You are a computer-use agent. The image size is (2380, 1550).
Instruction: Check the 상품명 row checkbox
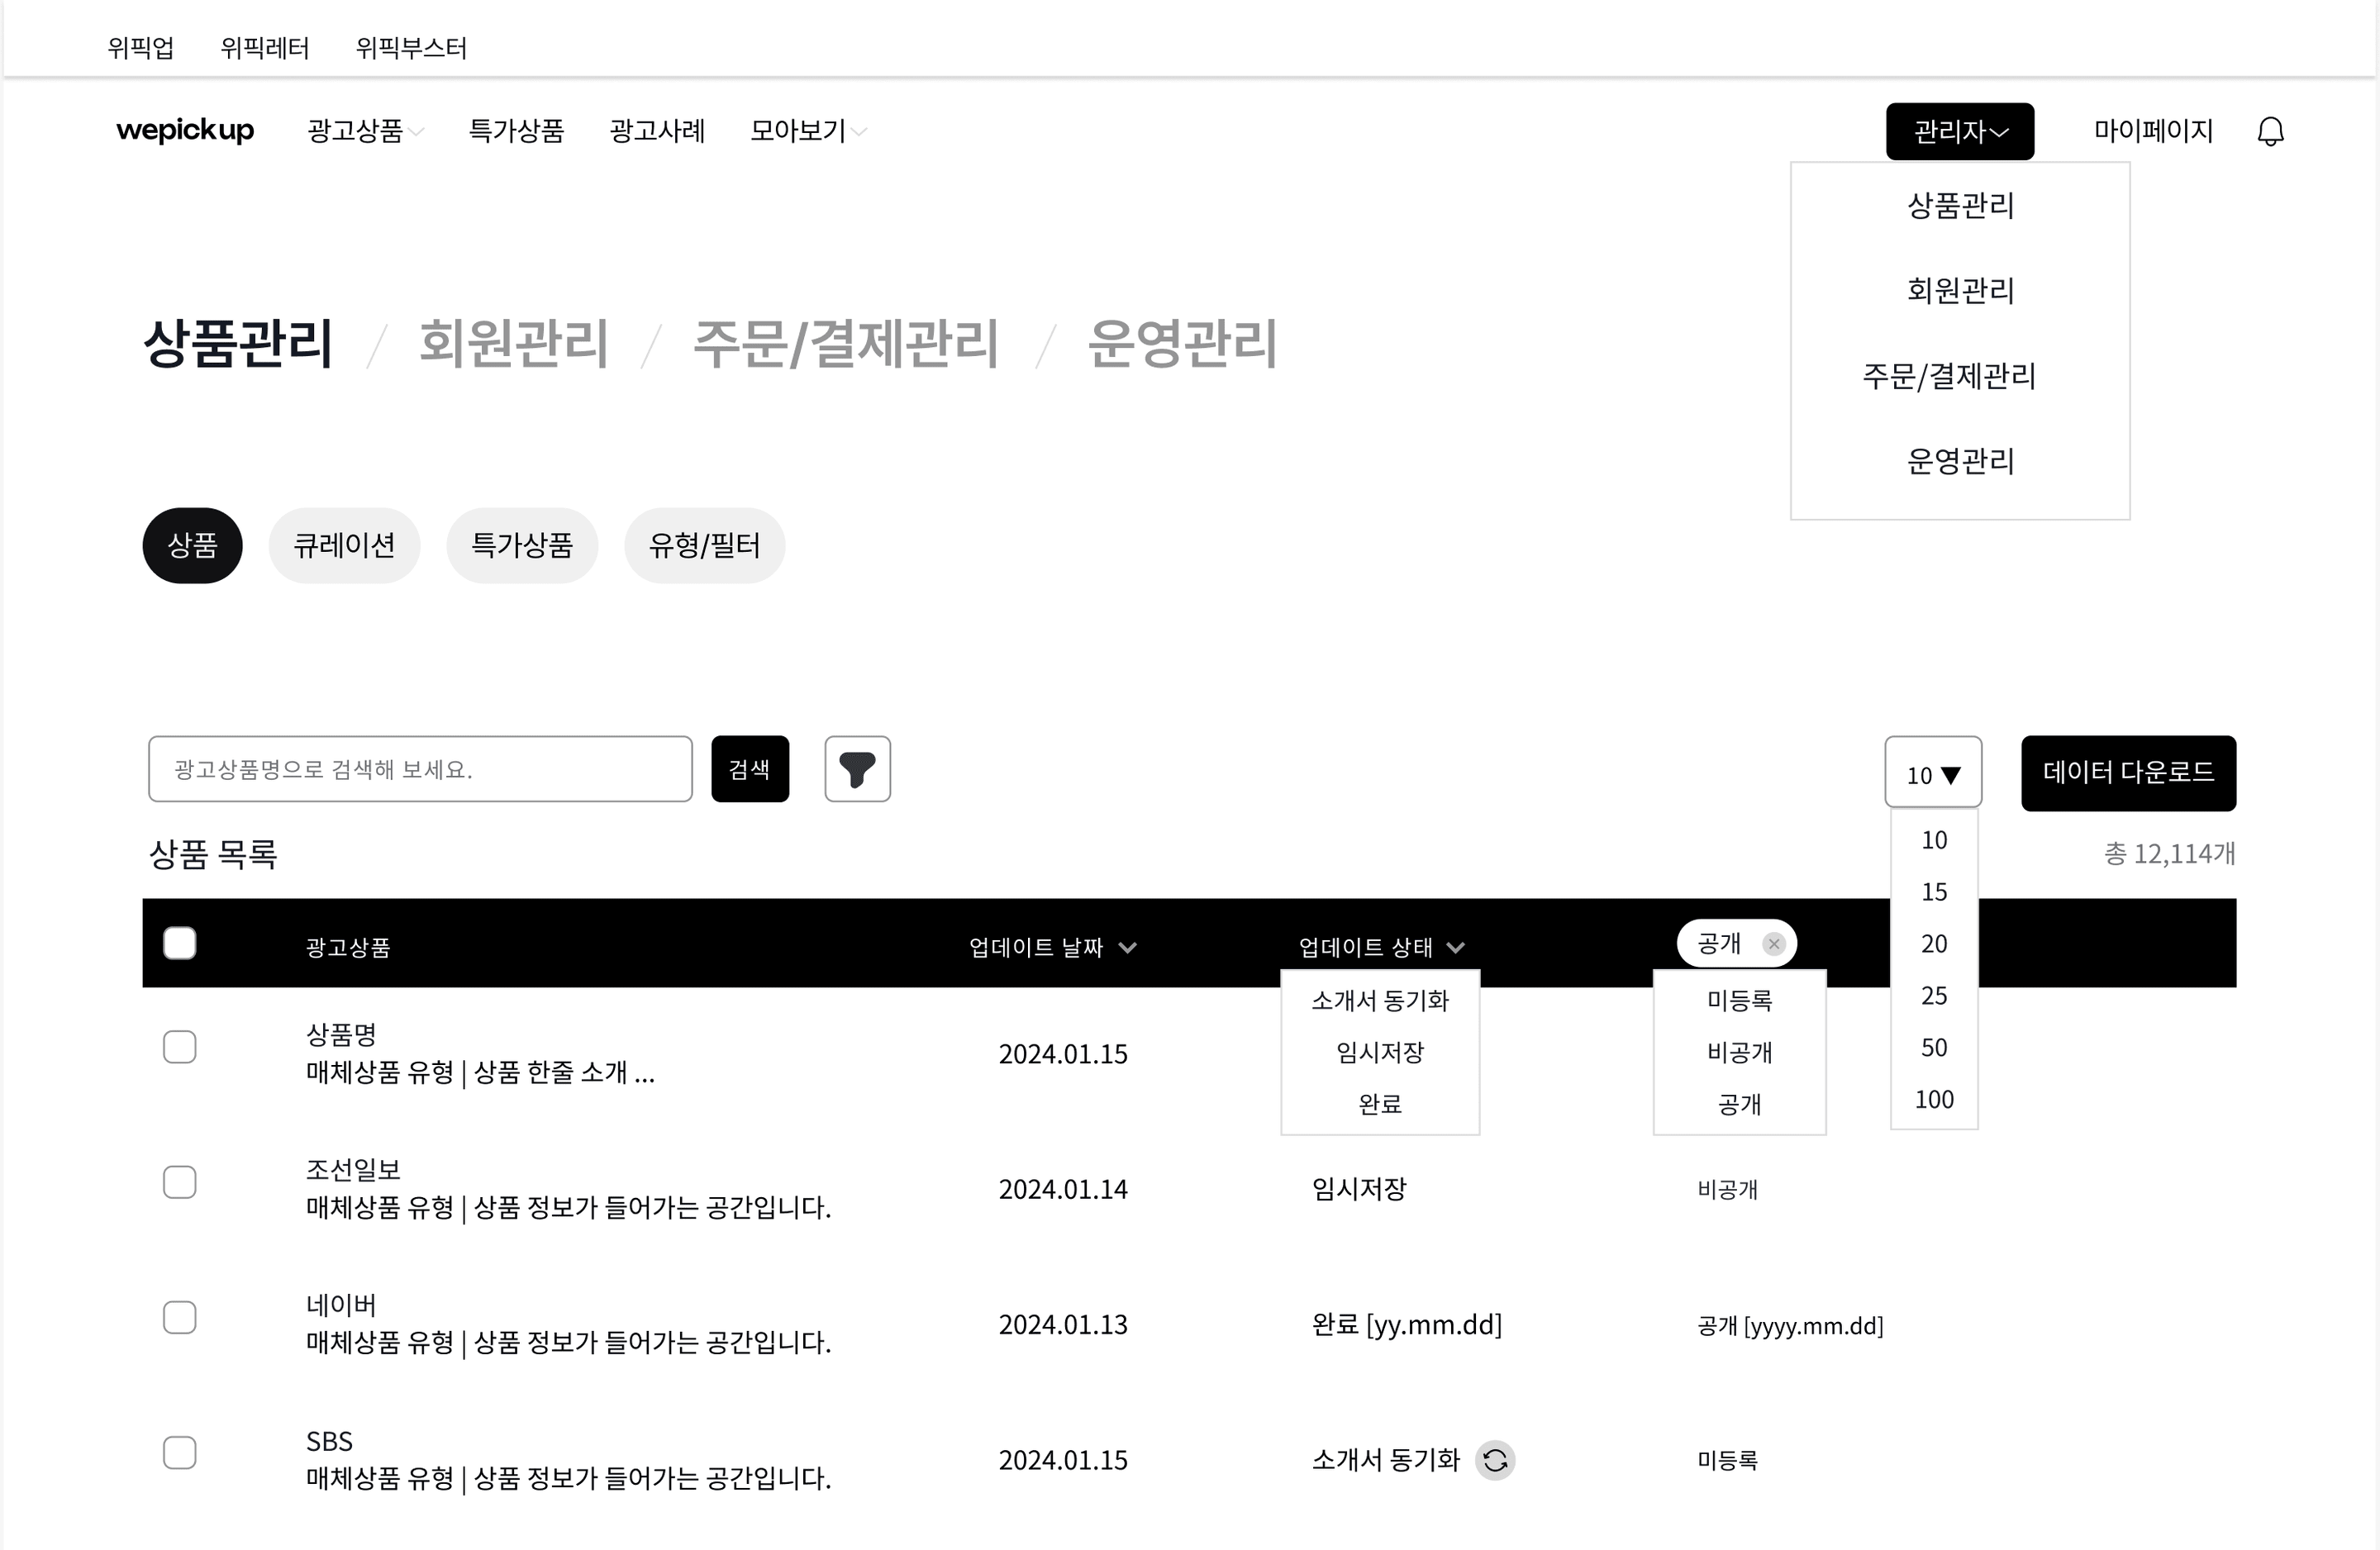[x=180, y=1047]
